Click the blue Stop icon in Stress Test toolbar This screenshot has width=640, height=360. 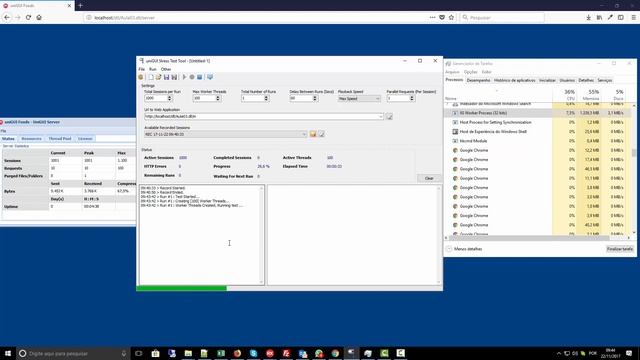coord(200,77)
